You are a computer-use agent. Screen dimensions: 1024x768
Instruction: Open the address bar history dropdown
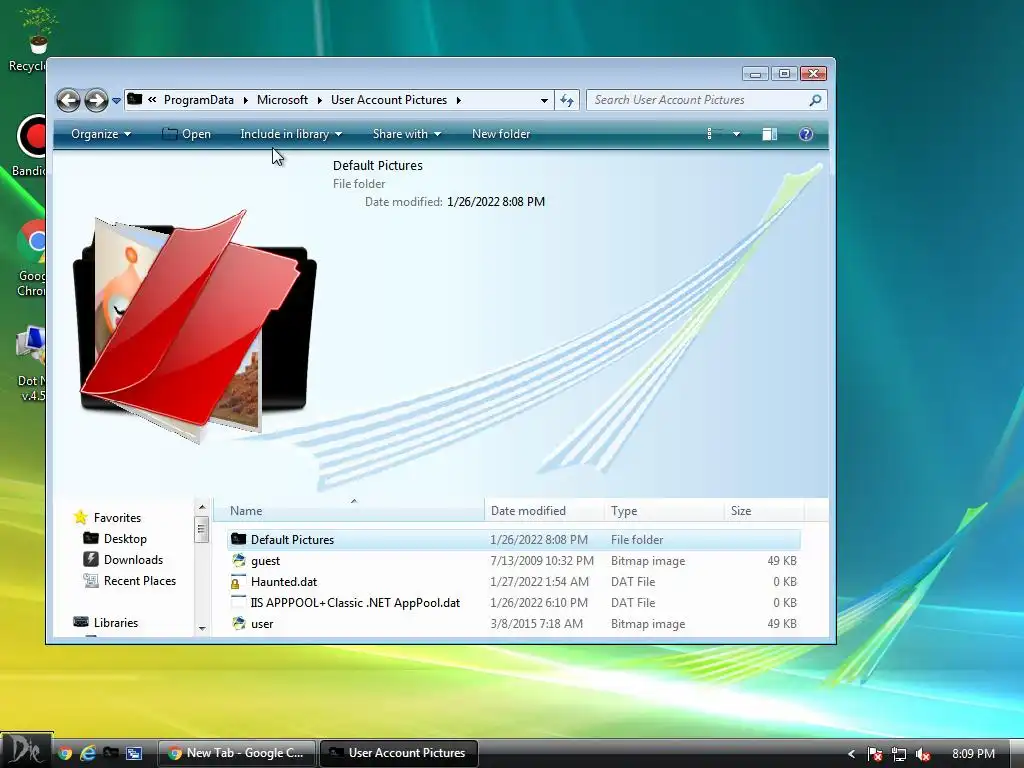click(x=544, y=101)
